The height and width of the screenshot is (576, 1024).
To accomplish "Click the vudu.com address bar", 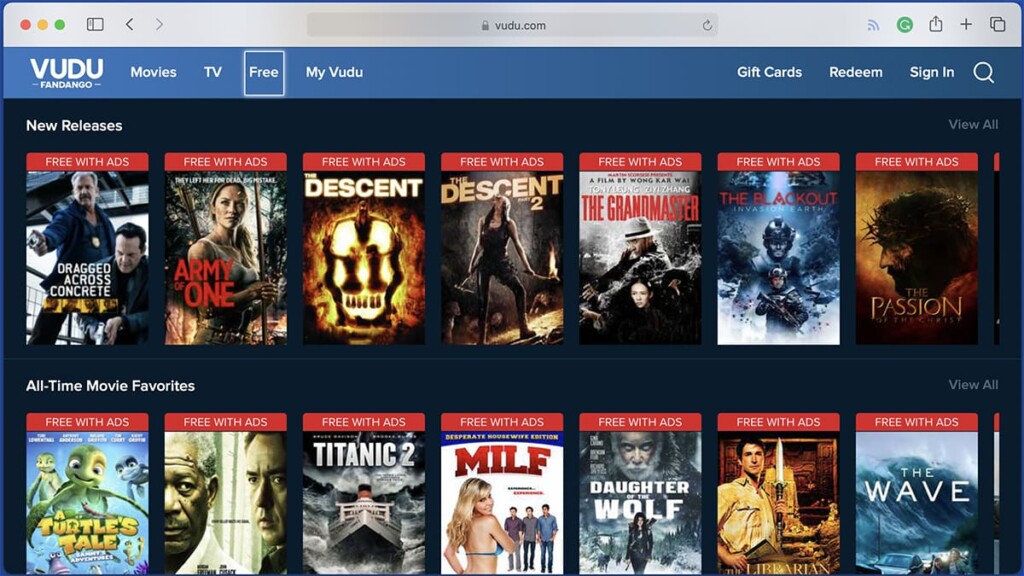I will (x=513, y=25).
